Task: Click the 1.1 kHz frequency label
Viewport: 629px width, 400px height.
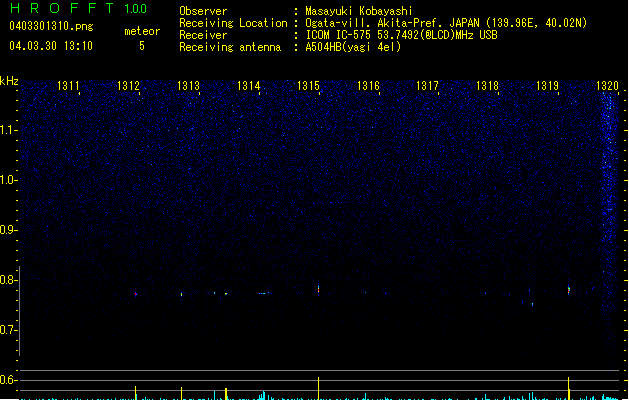Action: pyautogui.click(x=9, y=130)
